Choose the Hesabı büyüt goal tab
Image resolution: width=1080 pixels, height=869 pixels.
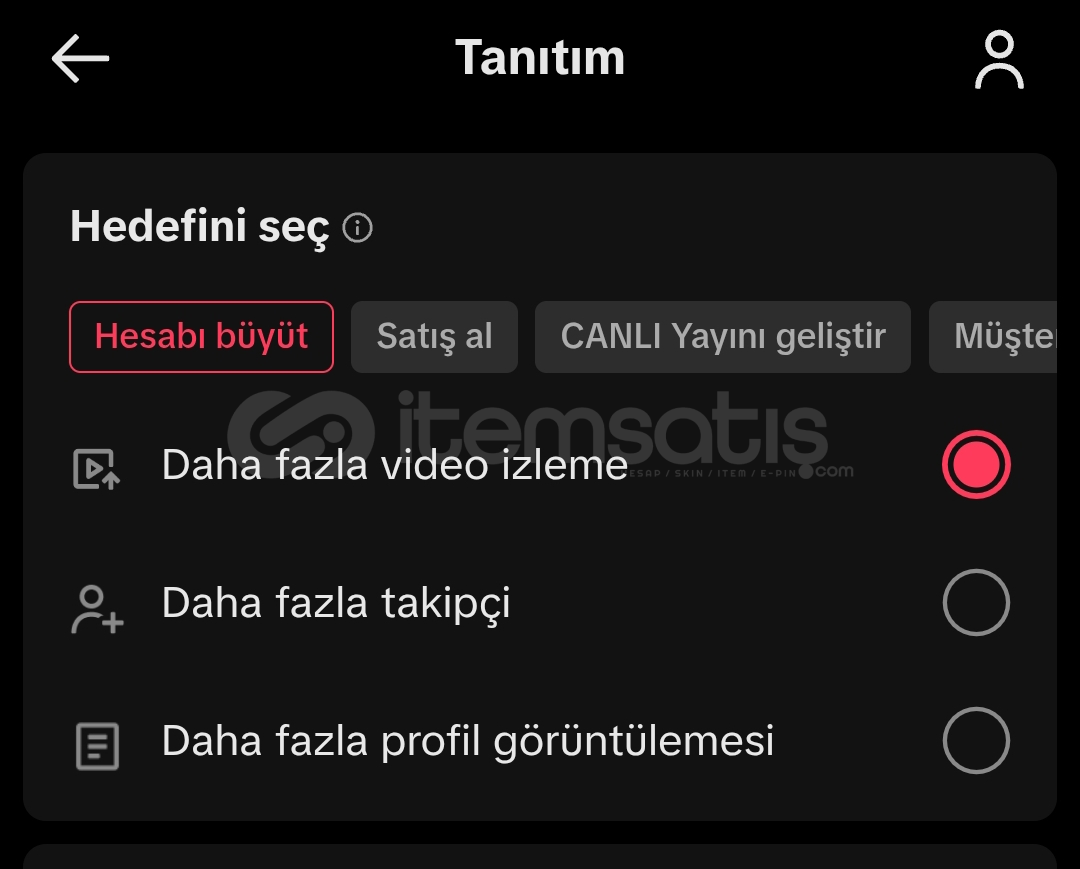point(201,337)
